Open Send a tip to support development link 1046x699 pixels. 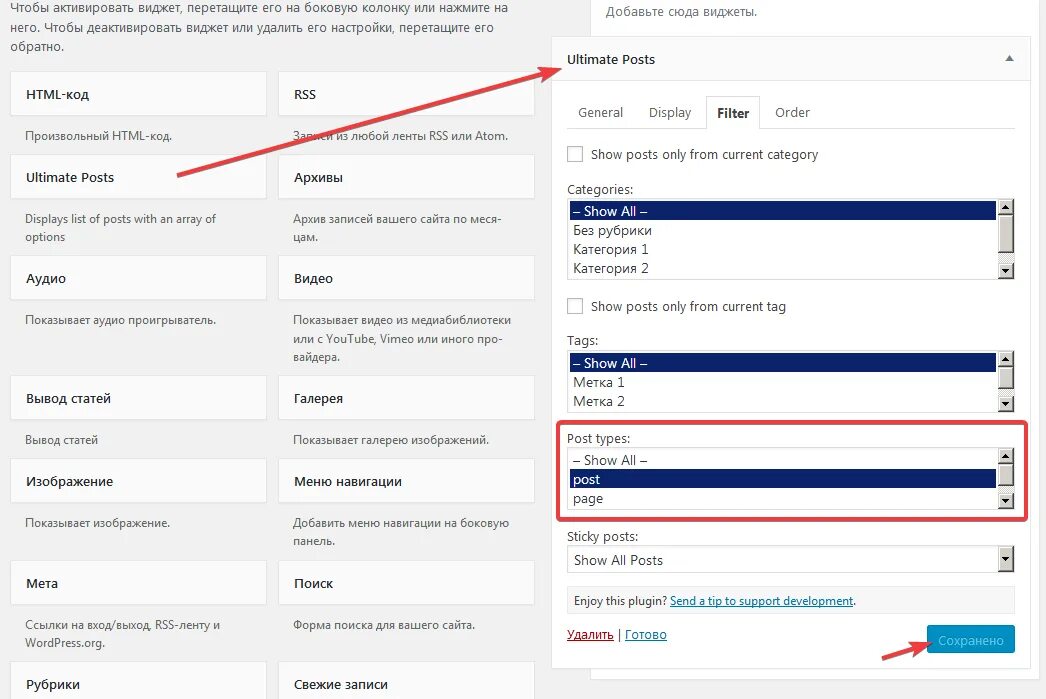coord(761,601)
